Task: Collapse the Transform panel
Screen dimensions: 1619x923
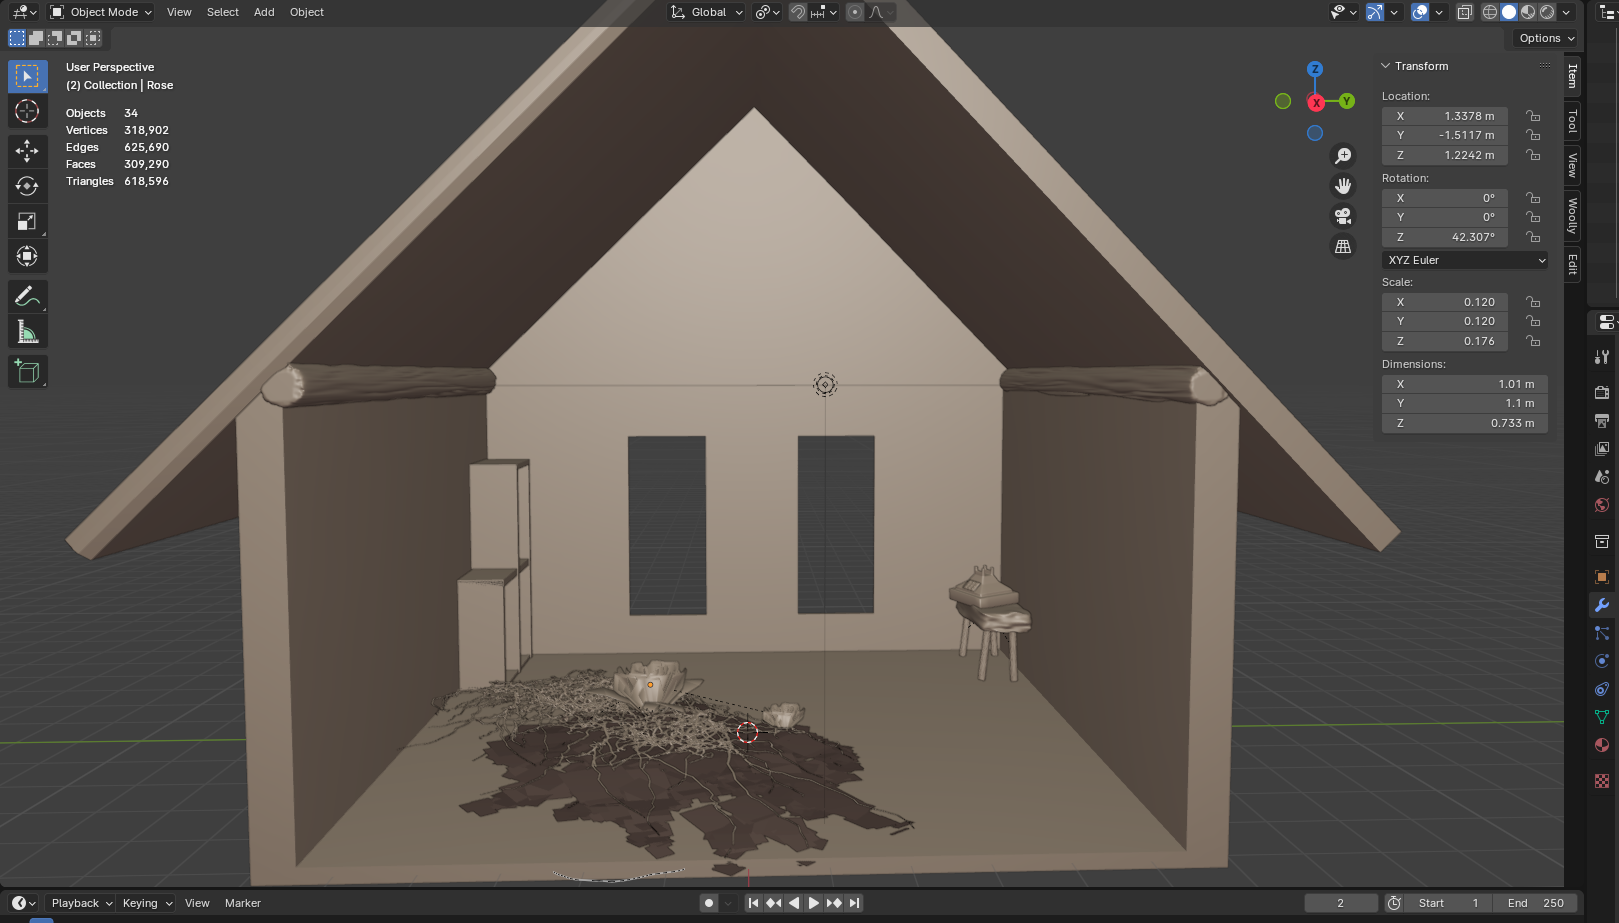Action: pyautogui.click(x=1386, y=66)
